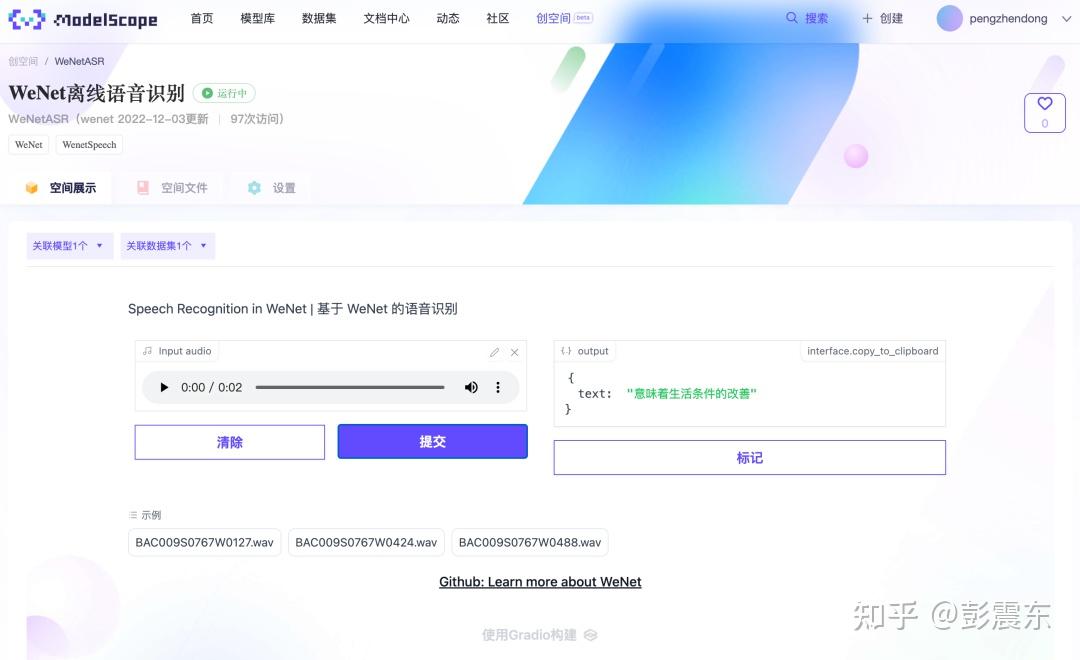
Task: Click the 创建 create label
Action: [891, 19]
